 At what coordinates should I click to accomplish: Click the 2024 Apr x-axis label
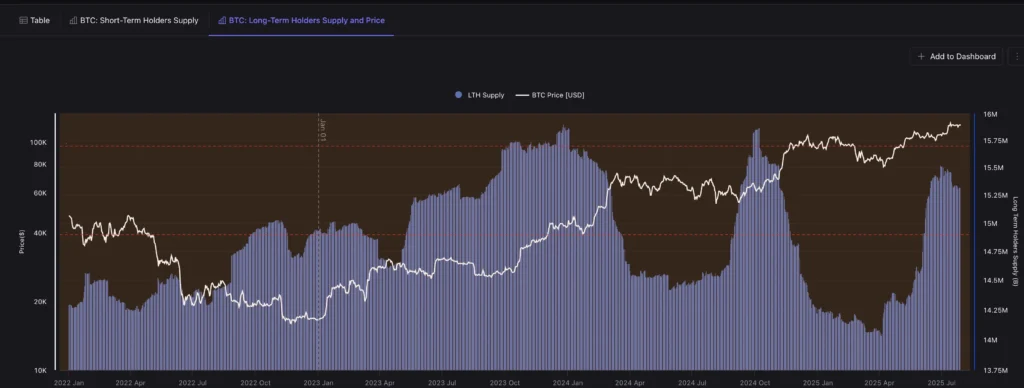(630, 383)
